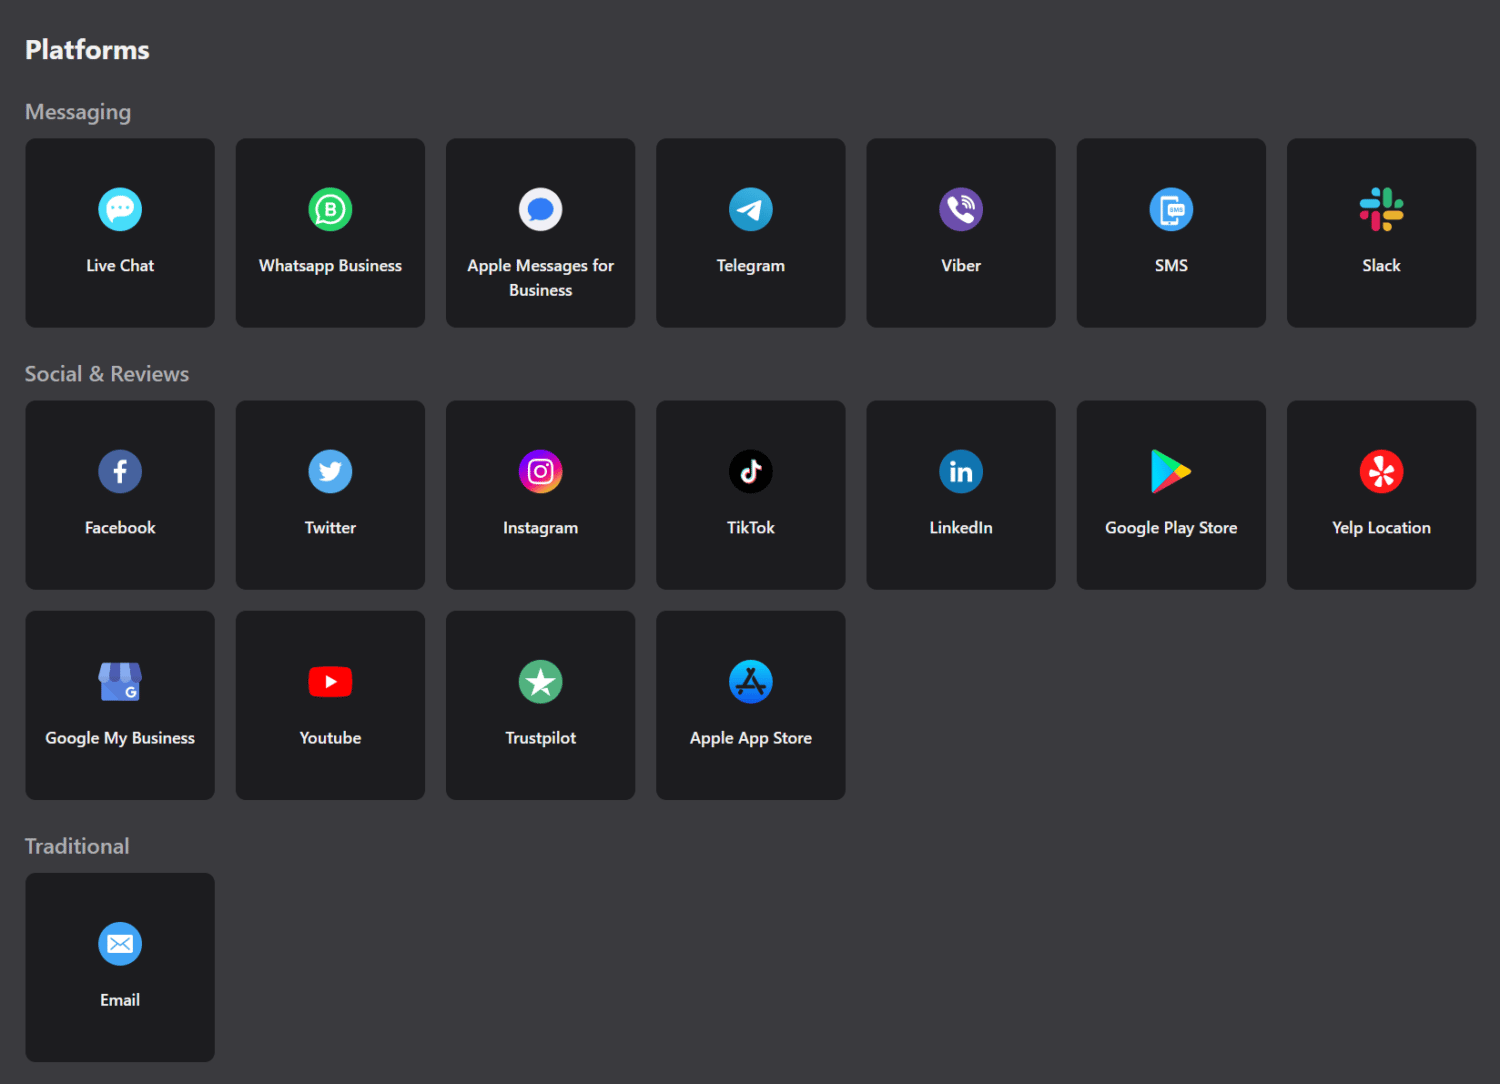Choose the Instagram label

tap(540, 528)
